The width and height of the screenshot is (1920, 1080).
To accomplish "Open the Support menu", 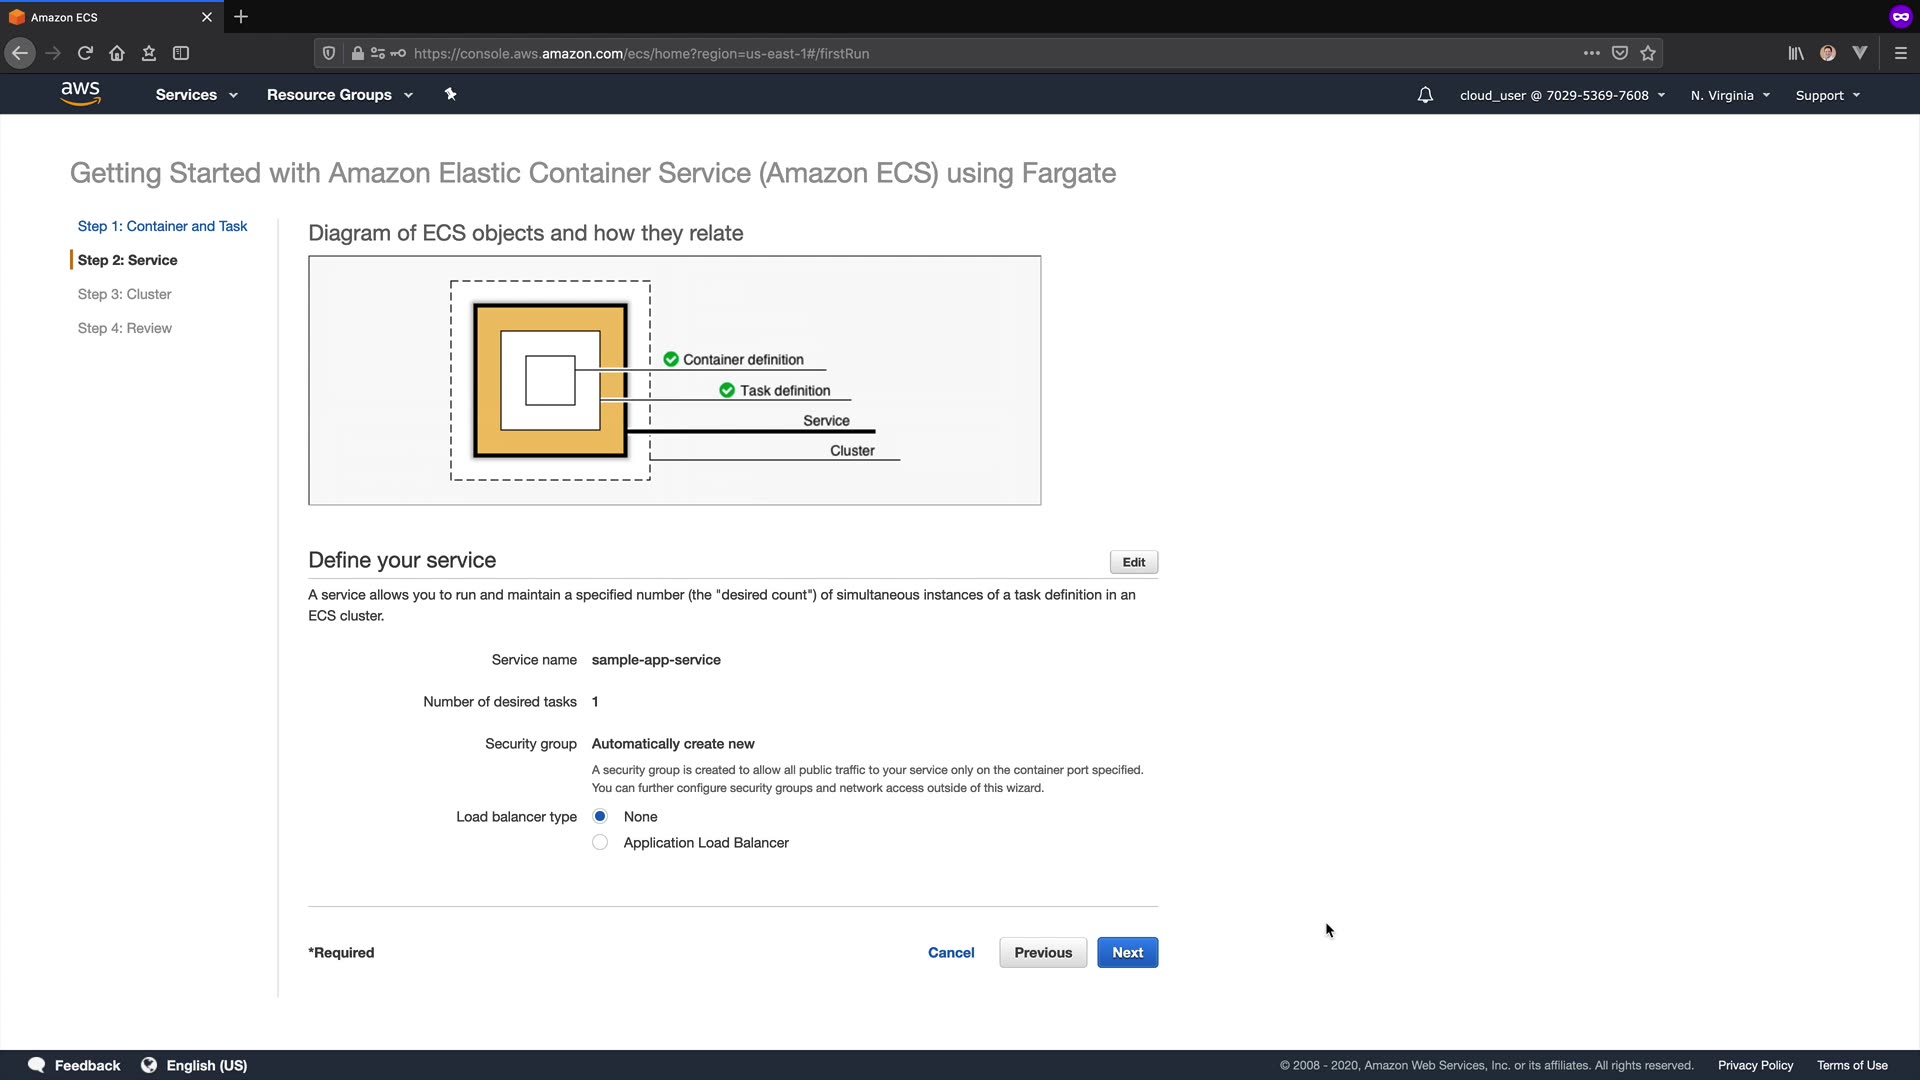I will [x=1827, y=95].
